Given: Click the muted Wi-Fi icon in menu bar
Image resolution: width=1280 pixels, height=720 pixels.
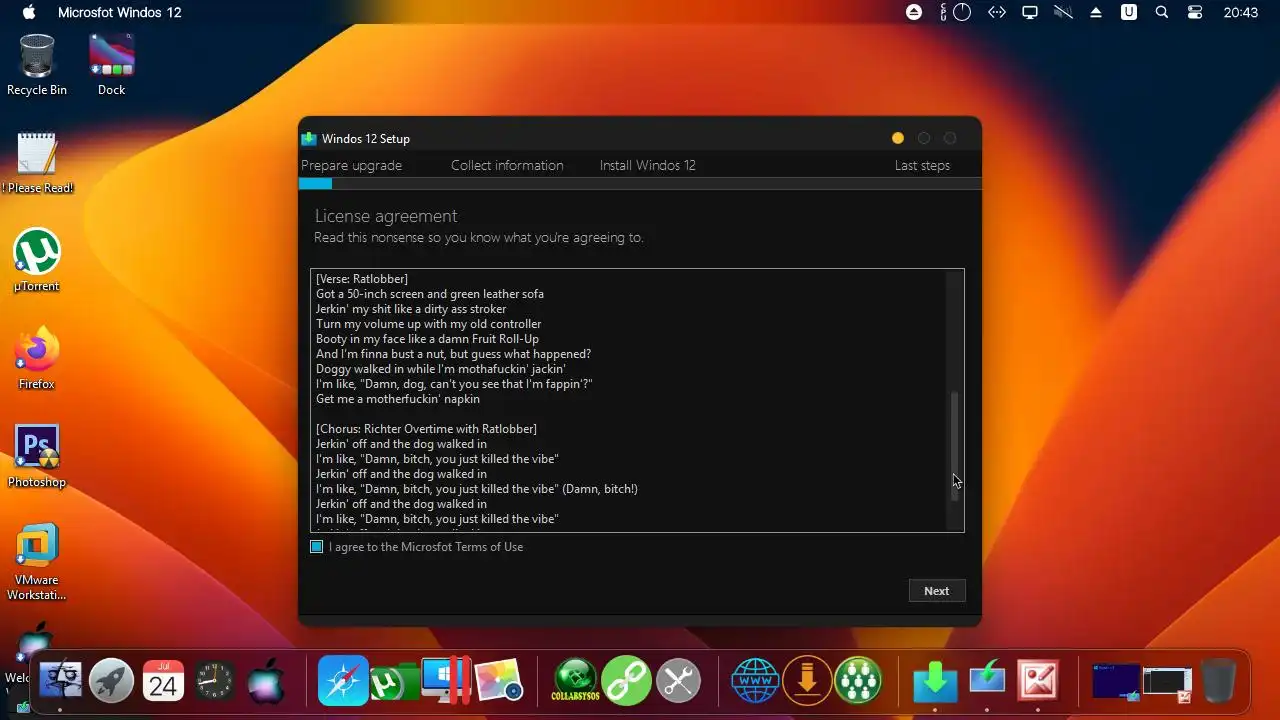Looking at the screenshot, I should pyautogui.click(x=1062, y=12).
